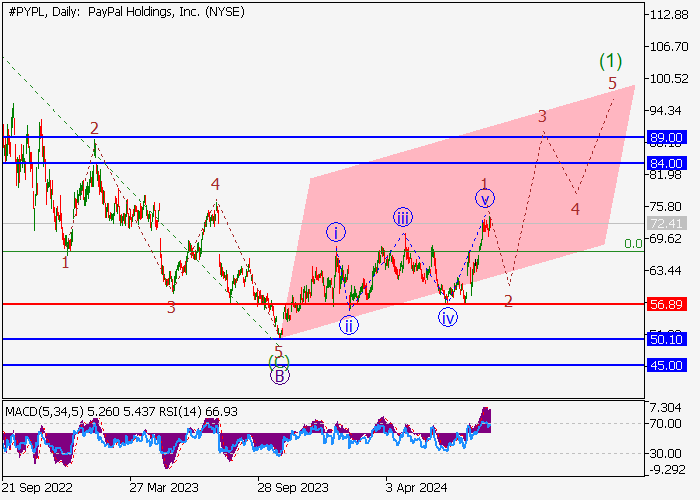This screenshot has height=500, width=700.
Task: Click the chart title '#PYPL, Daily: PayPal Holdings, Inc. (NYSE)'
Action: pos(126,12)
